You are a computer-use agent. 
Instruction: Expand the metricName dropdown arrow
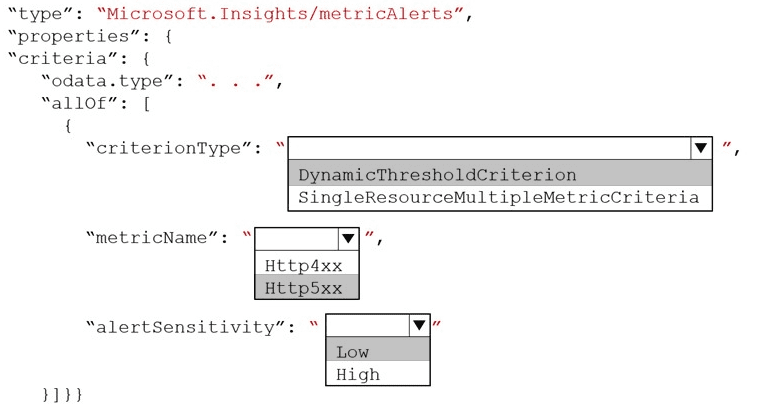coord(348,239)
